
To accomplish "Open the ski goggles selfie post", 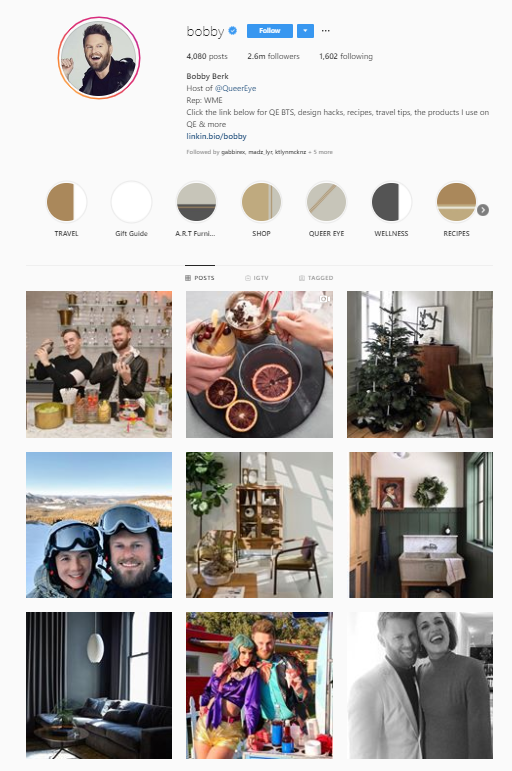I will tap(99, 525).
